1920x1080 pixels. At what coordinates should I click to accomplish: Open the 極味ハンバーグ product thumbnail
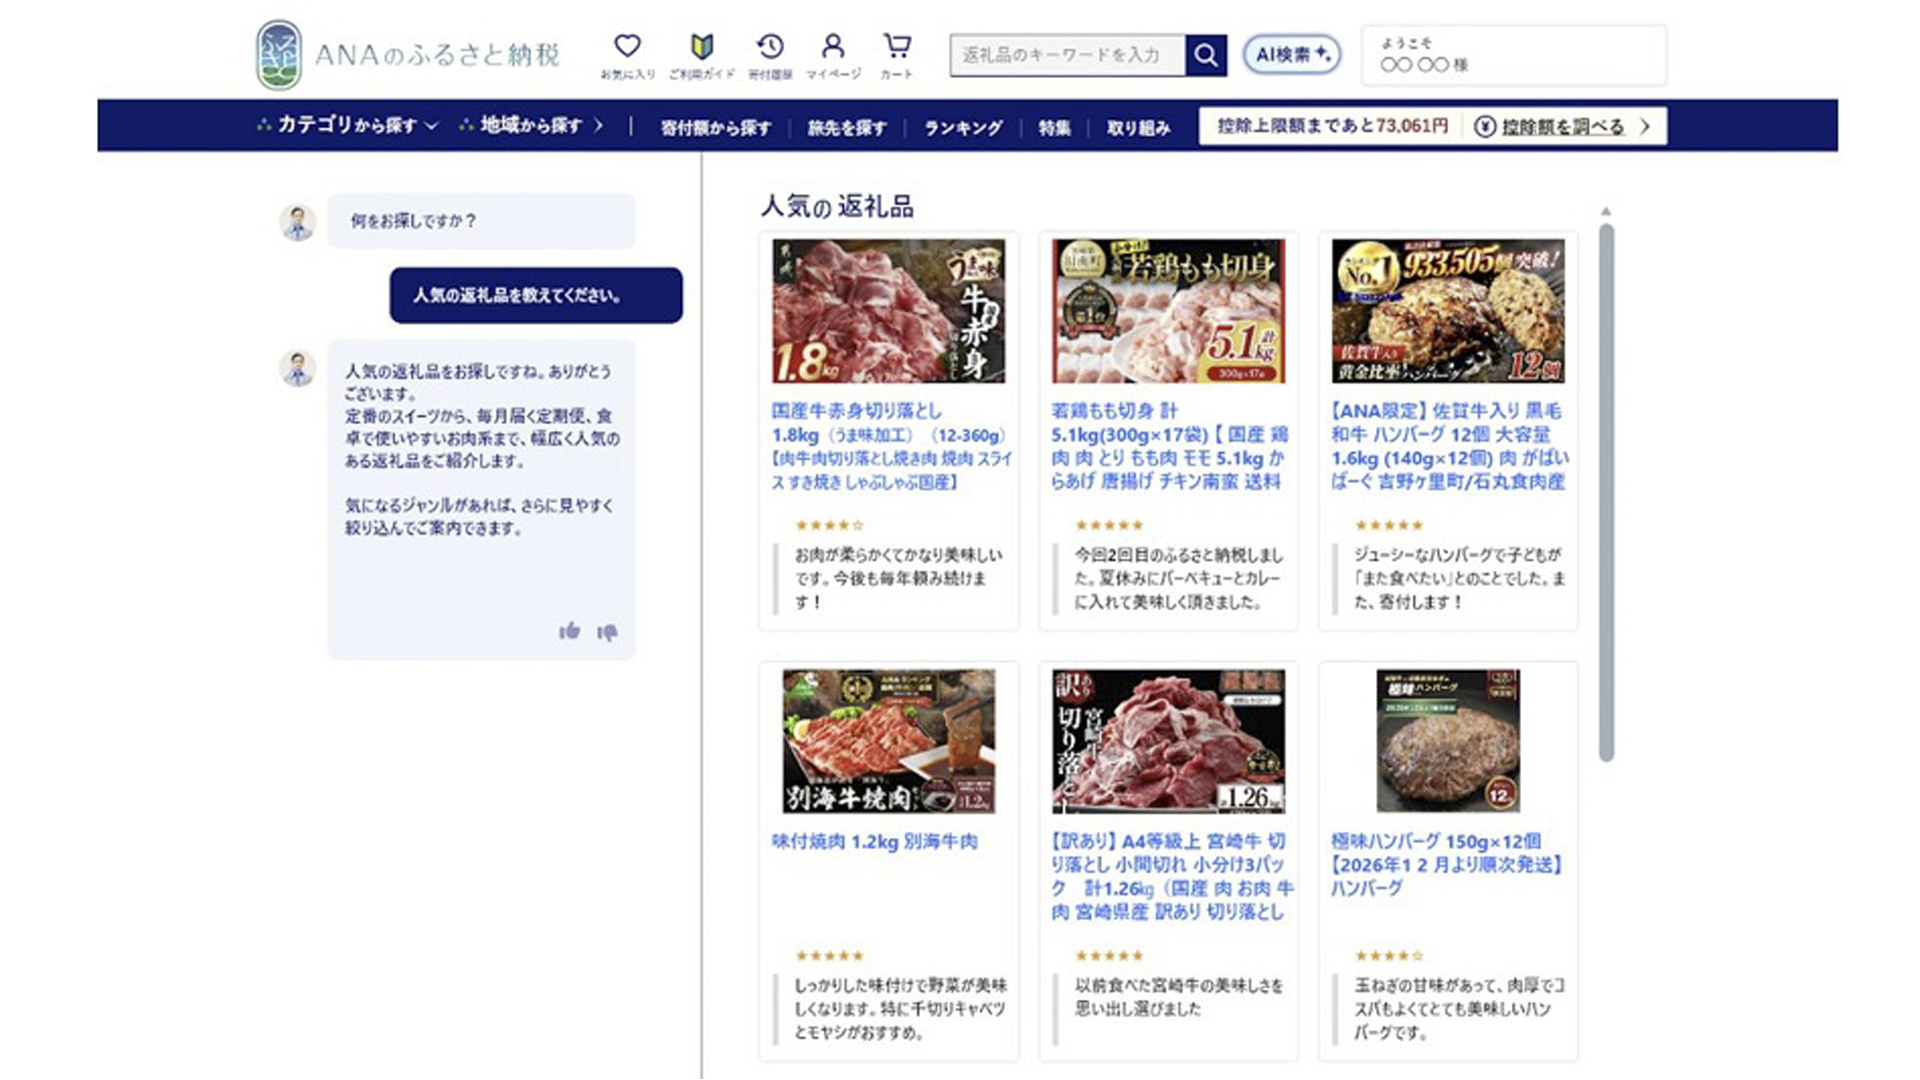coord(1448,741)
